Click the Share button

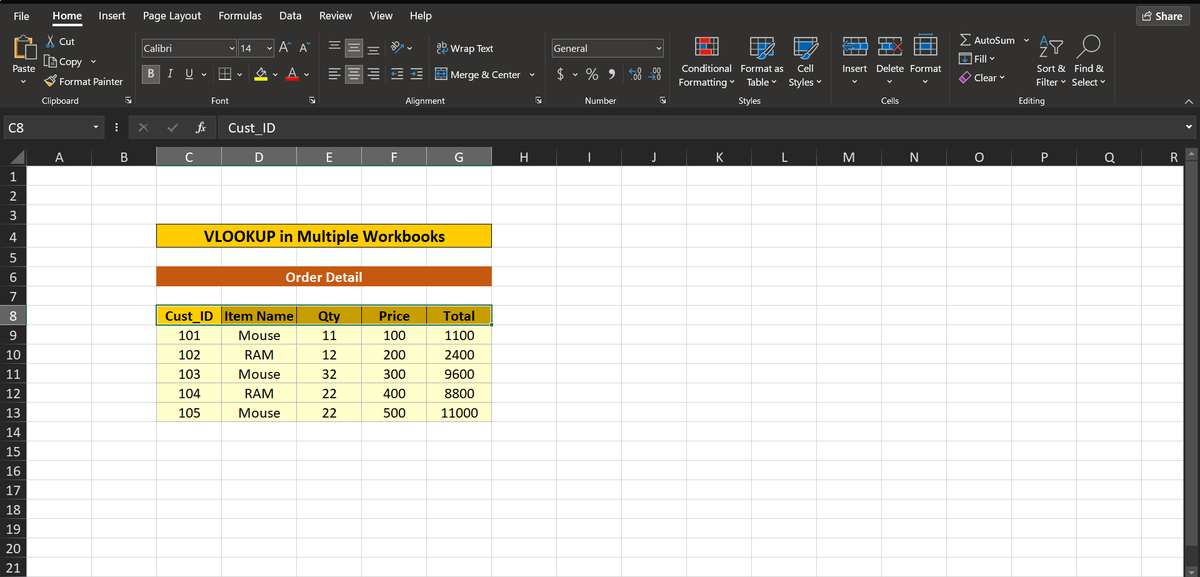[1161, 16]
